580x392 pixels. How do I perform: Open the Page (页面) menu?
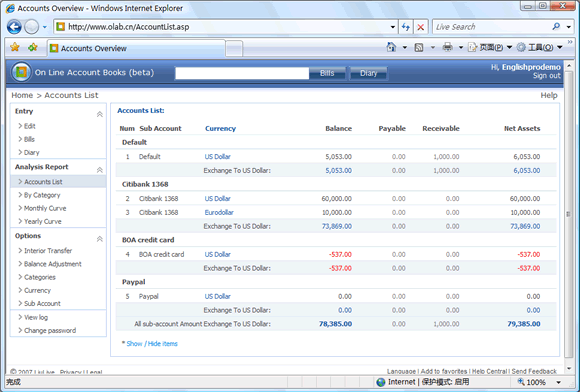point(490,47)
